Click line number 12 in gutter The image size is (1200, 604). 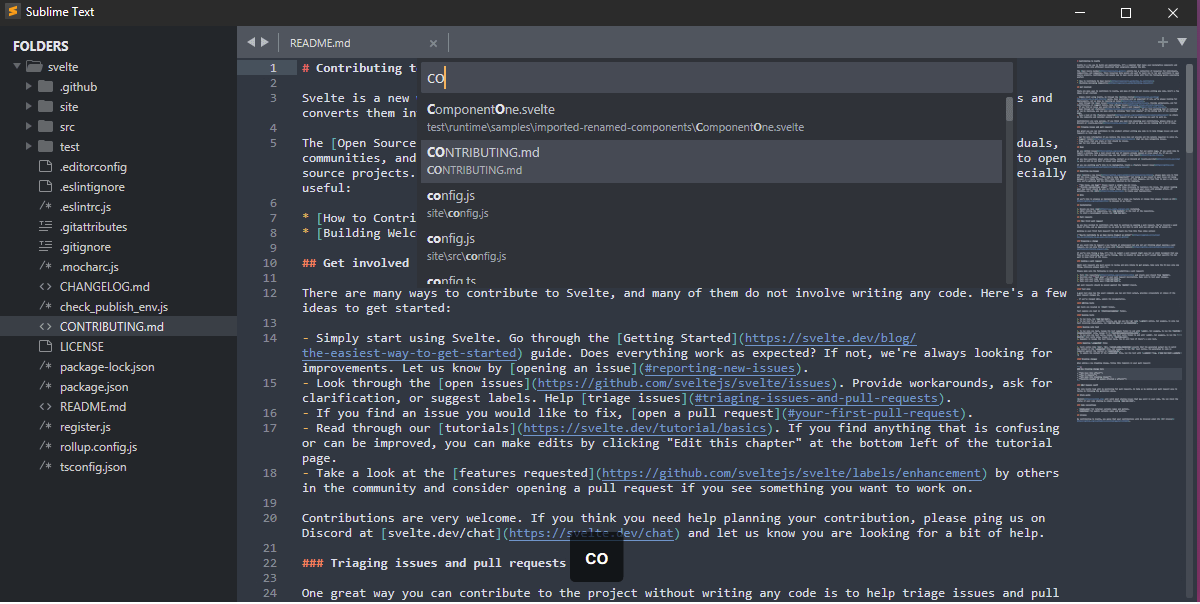tap(270, 293)
